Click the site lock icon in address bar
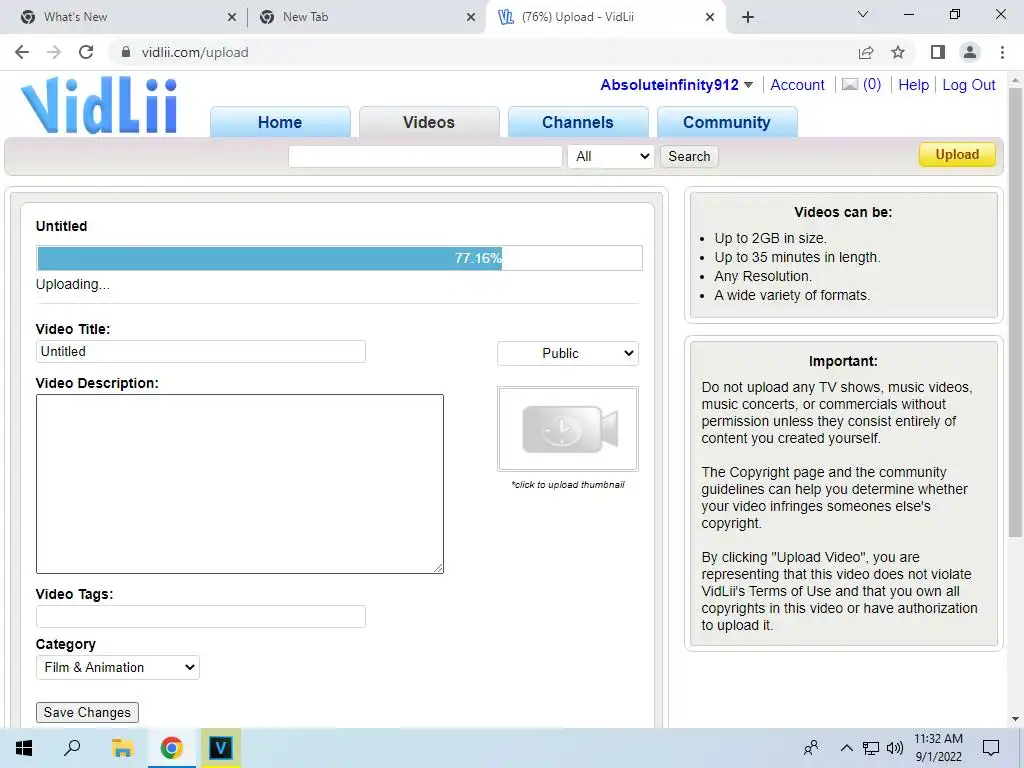 (126, 52)
